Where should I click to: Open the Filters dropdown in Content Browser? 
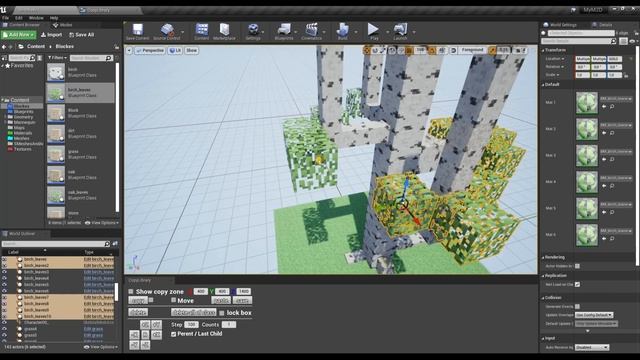pos(57,58)
